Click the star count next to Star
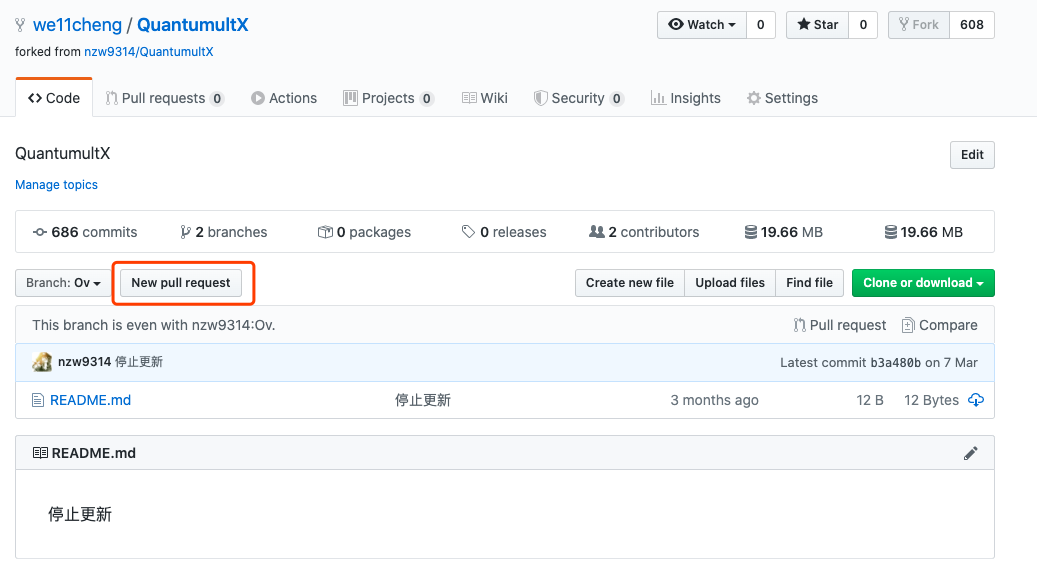The width and height of the screenshot is (1037, 584). [863, 24]
